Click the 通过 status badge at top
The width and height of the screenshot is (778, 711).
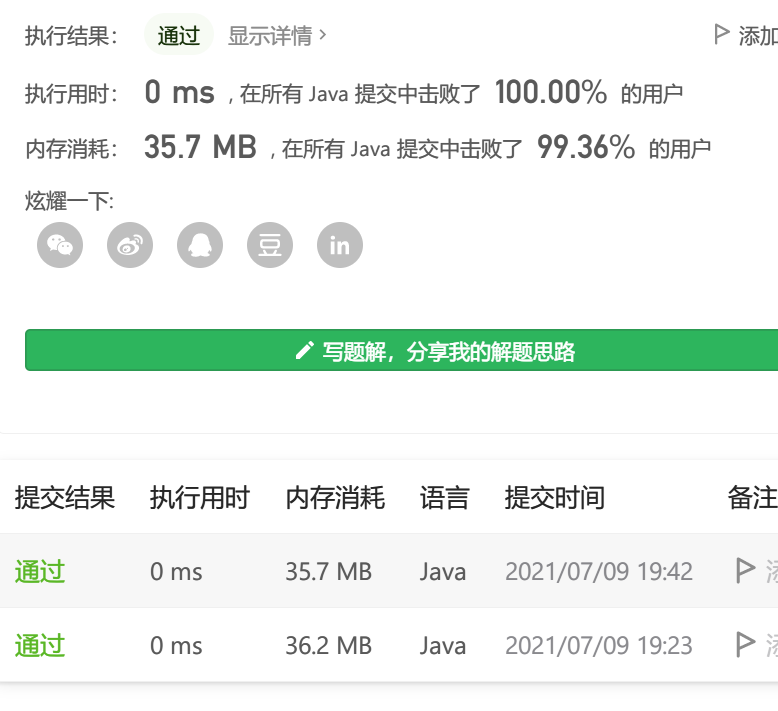click(x=179, y=35)
